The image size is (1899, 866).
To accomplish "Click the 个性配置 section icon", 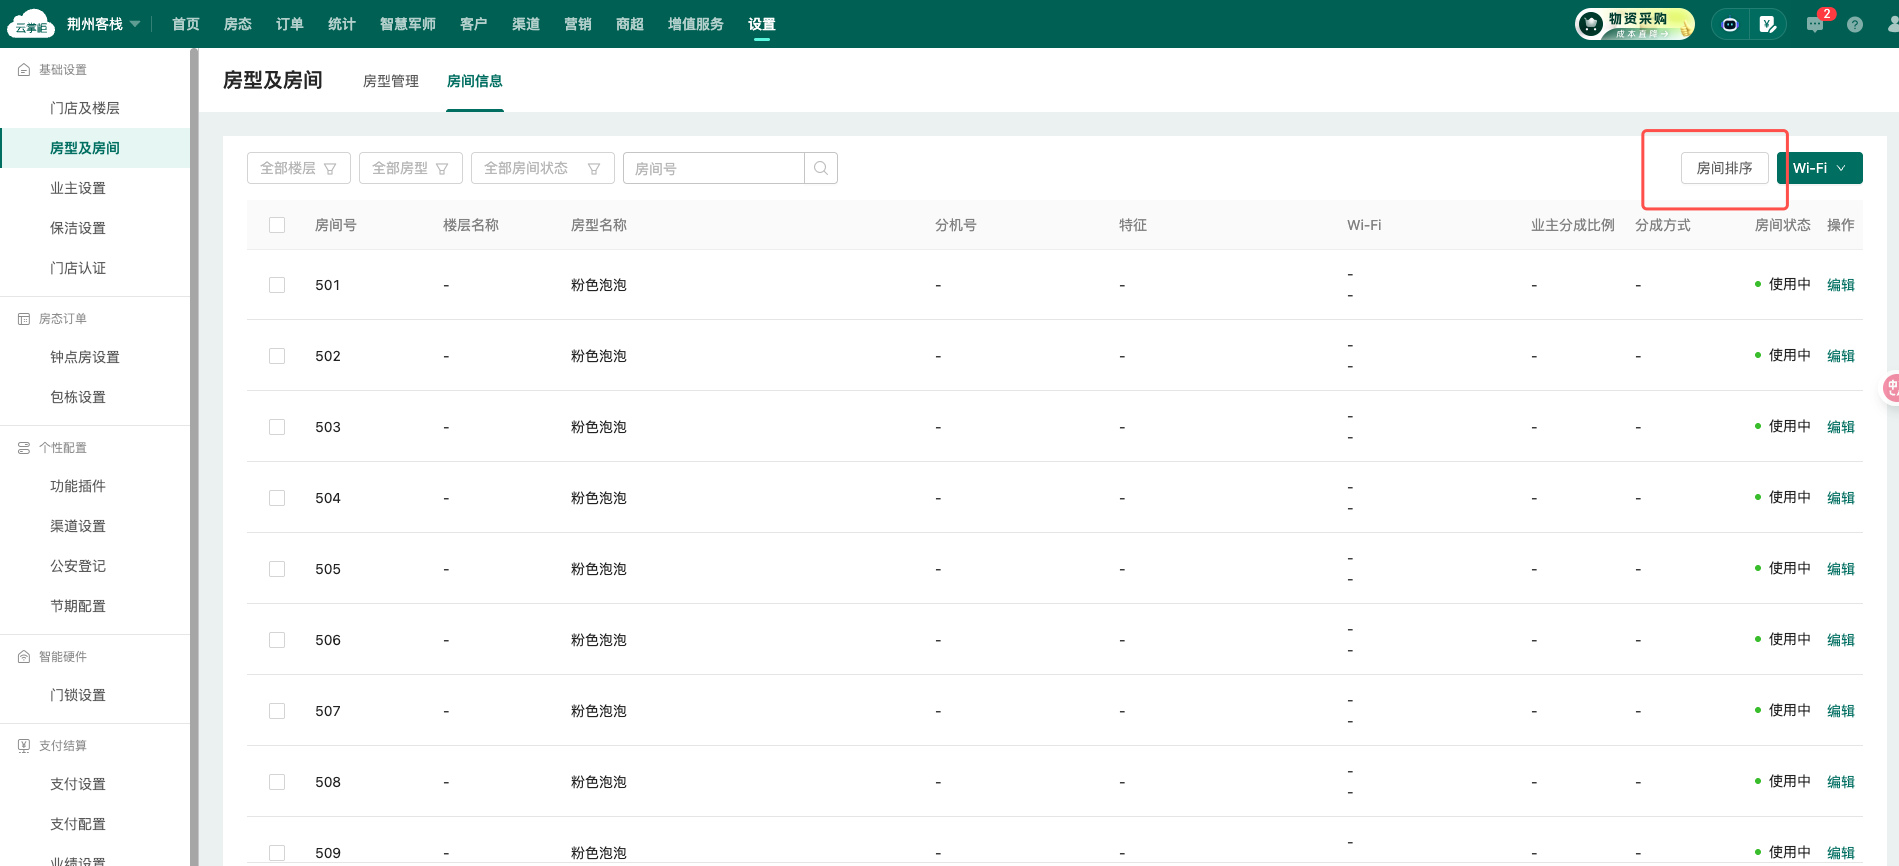I will click(24, 448).
